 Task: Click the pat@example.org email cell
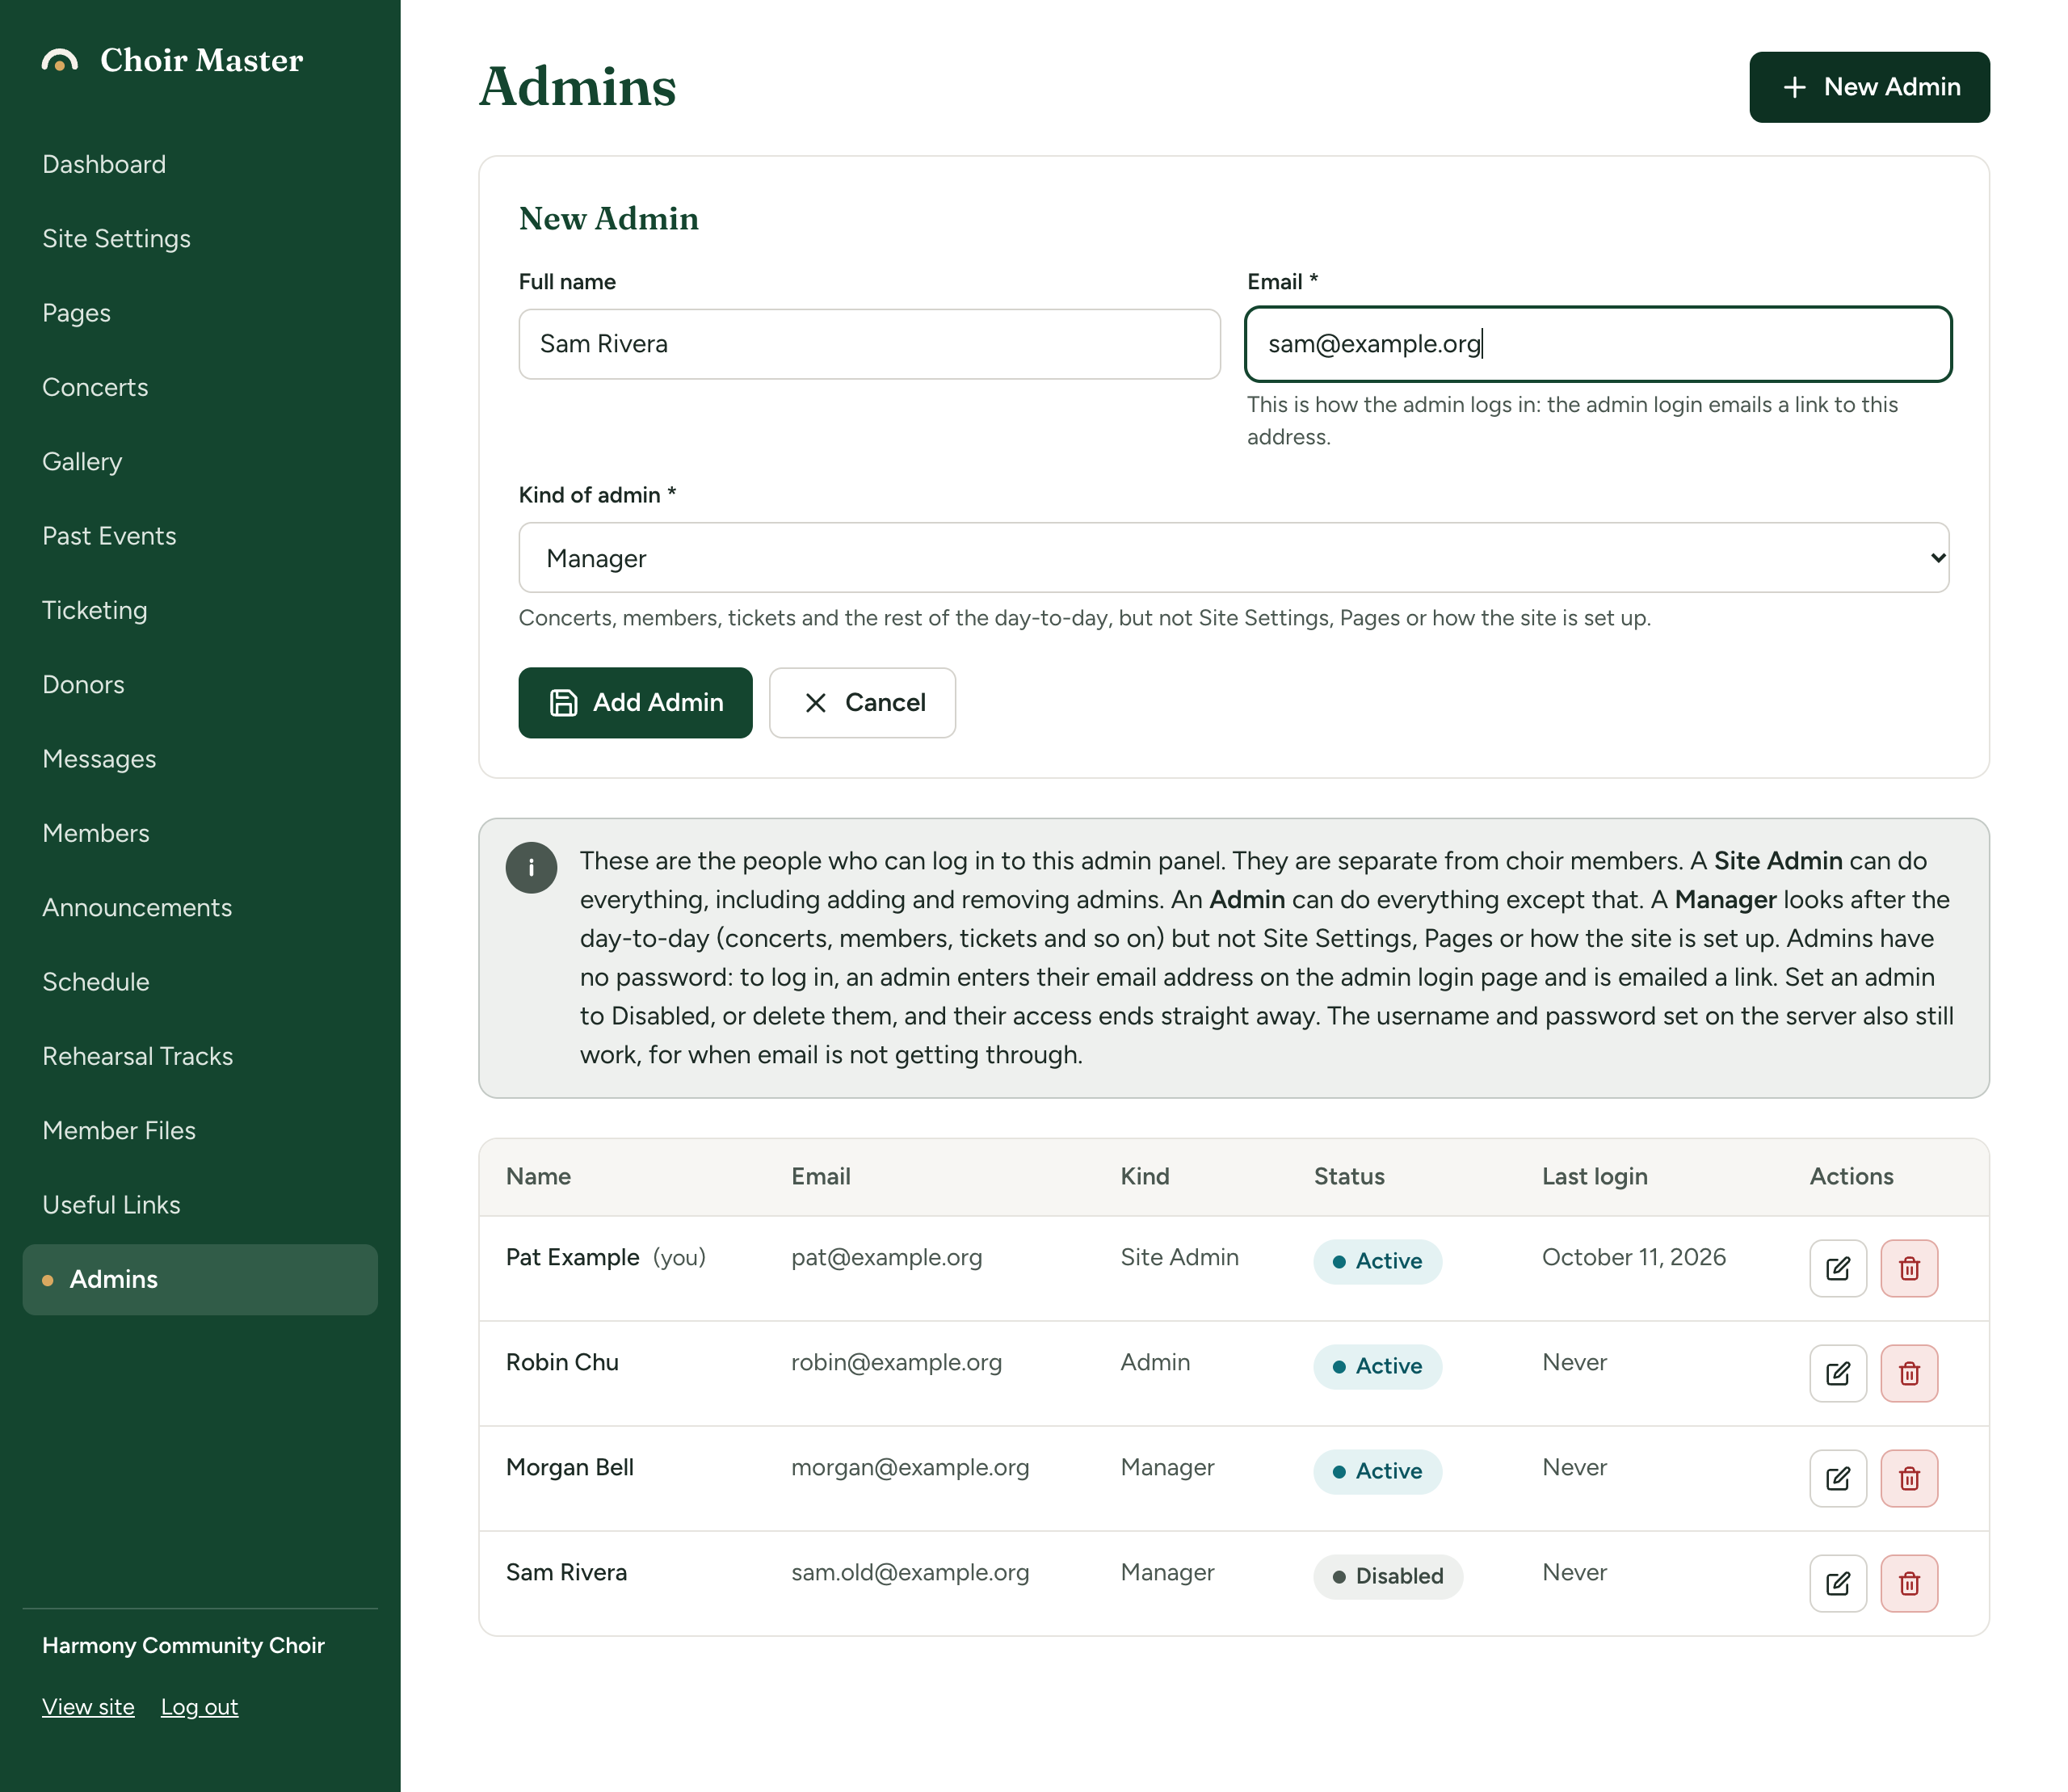[886, 1257]
